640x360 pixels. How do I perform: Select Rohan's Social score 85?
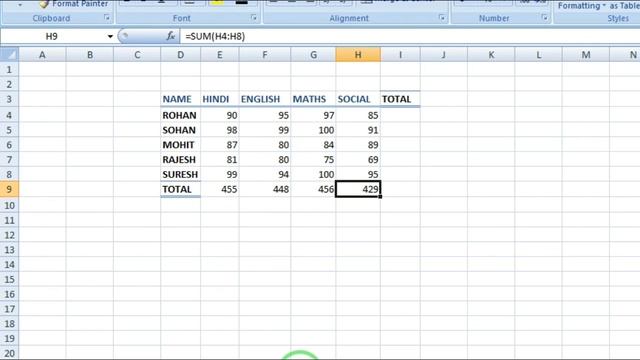point(358,115)
